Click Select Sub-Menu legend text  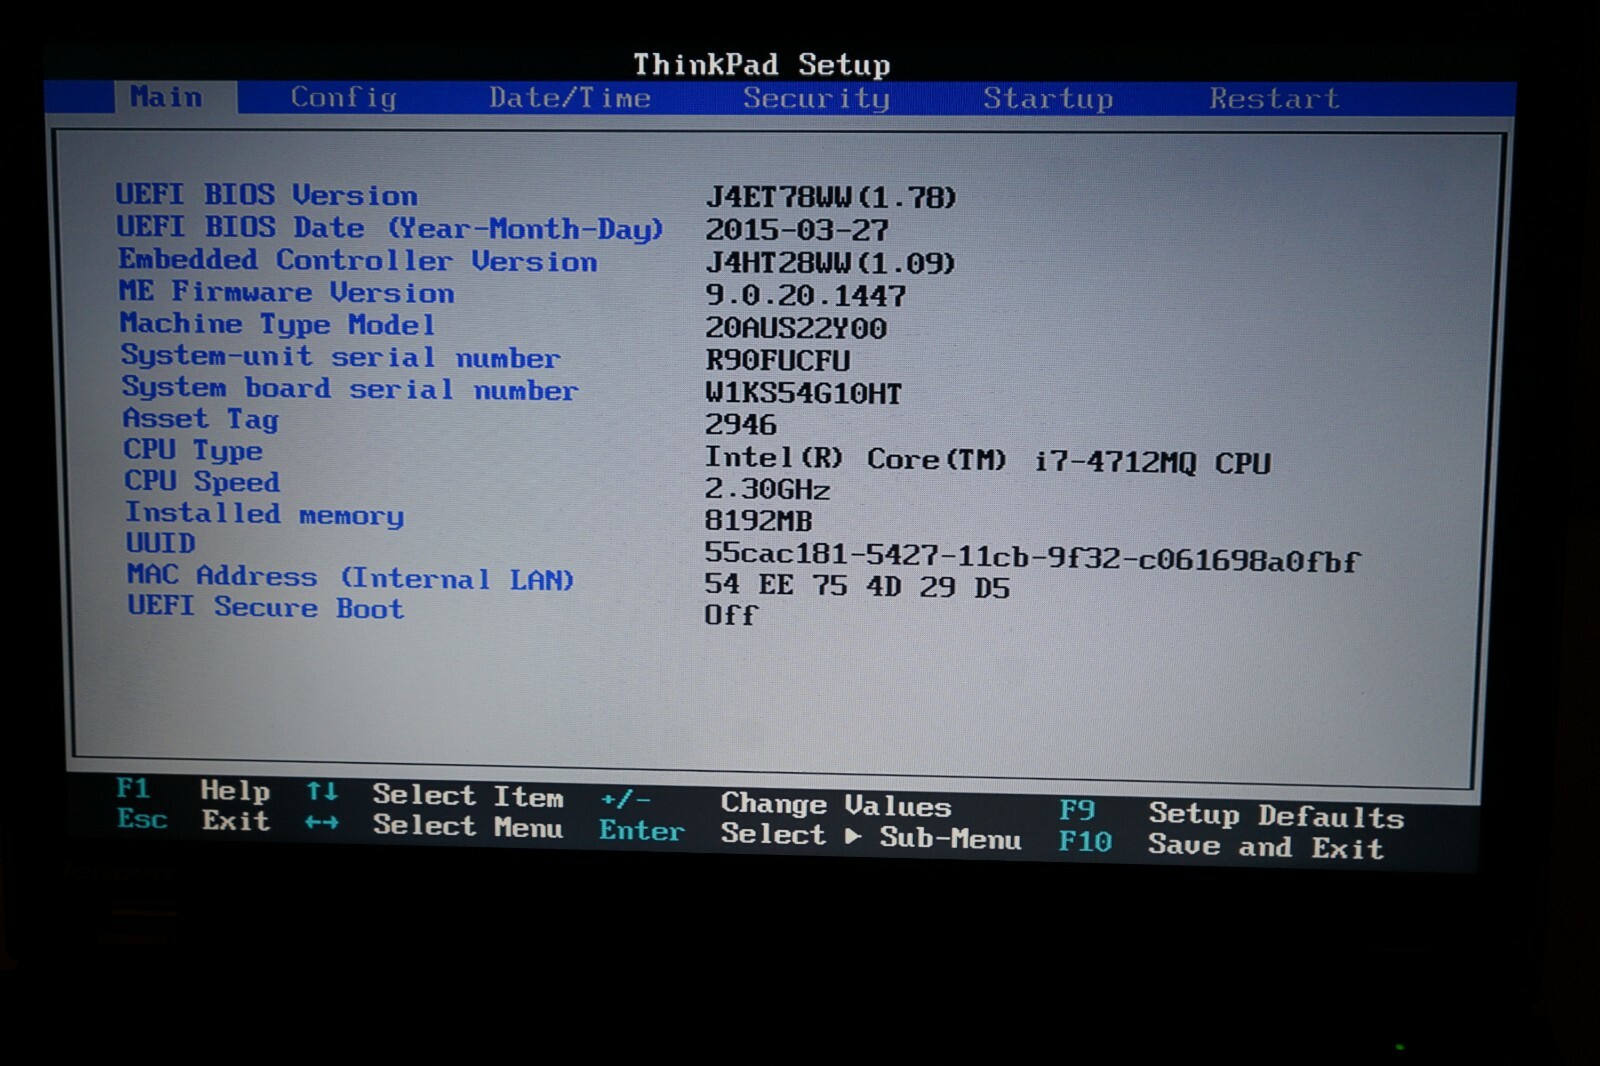coord(871,835)
